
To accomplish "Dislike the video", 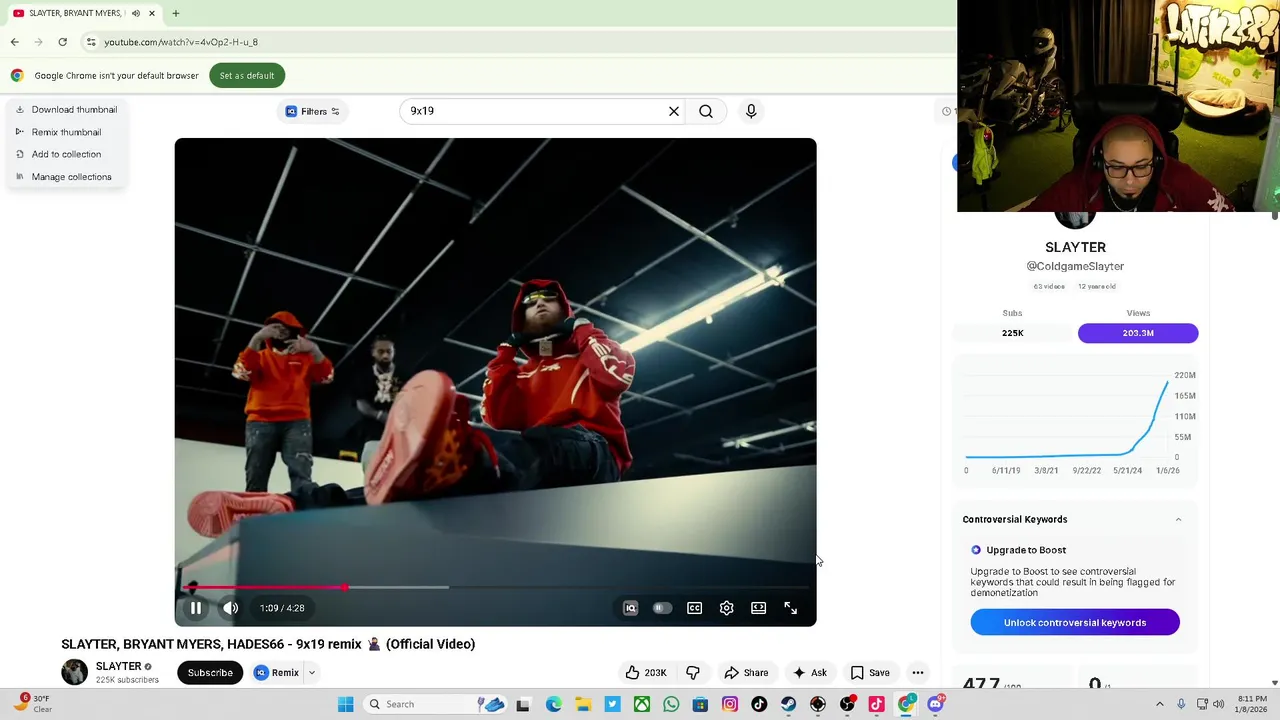I will point(693,673).
